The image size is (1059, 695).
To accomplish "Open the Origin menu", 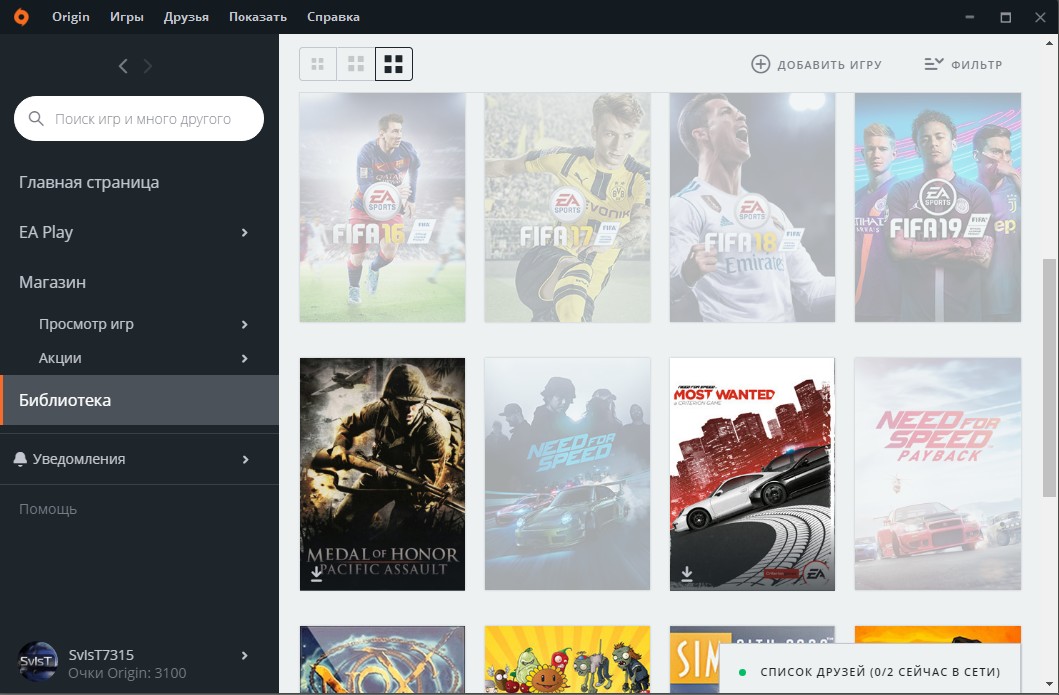I will click(71, 17).
